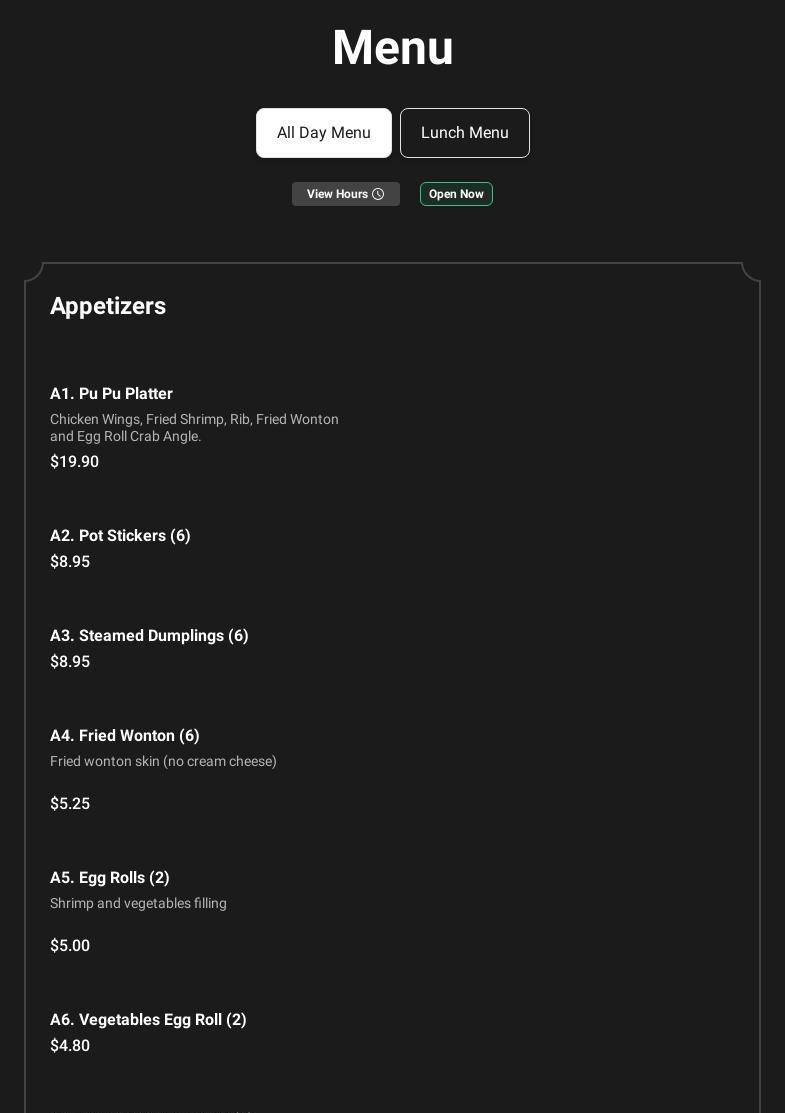Click the 'no cream cheese' wonton description

(x=163, y=761)
